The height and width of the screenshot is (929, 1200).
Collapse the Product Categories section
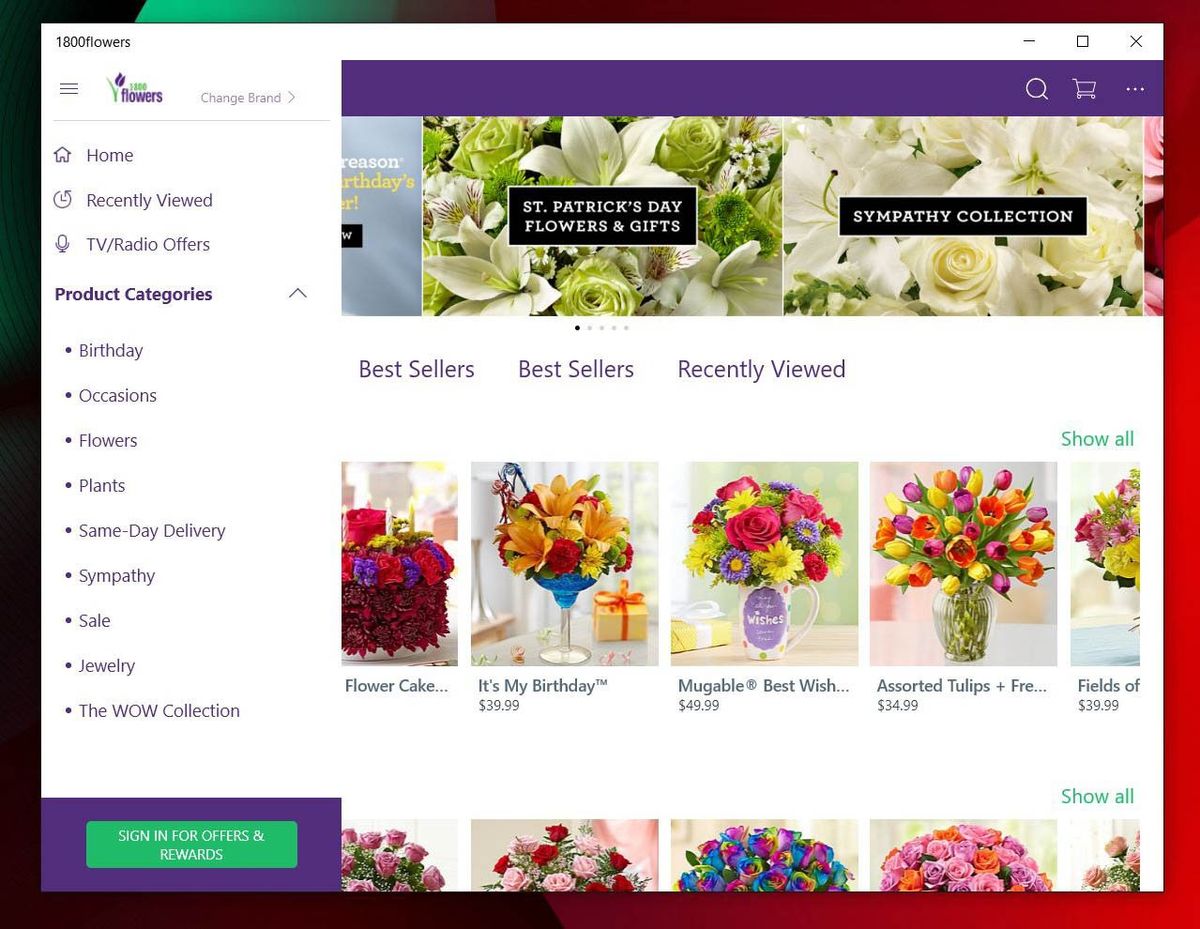pos(297,293)
